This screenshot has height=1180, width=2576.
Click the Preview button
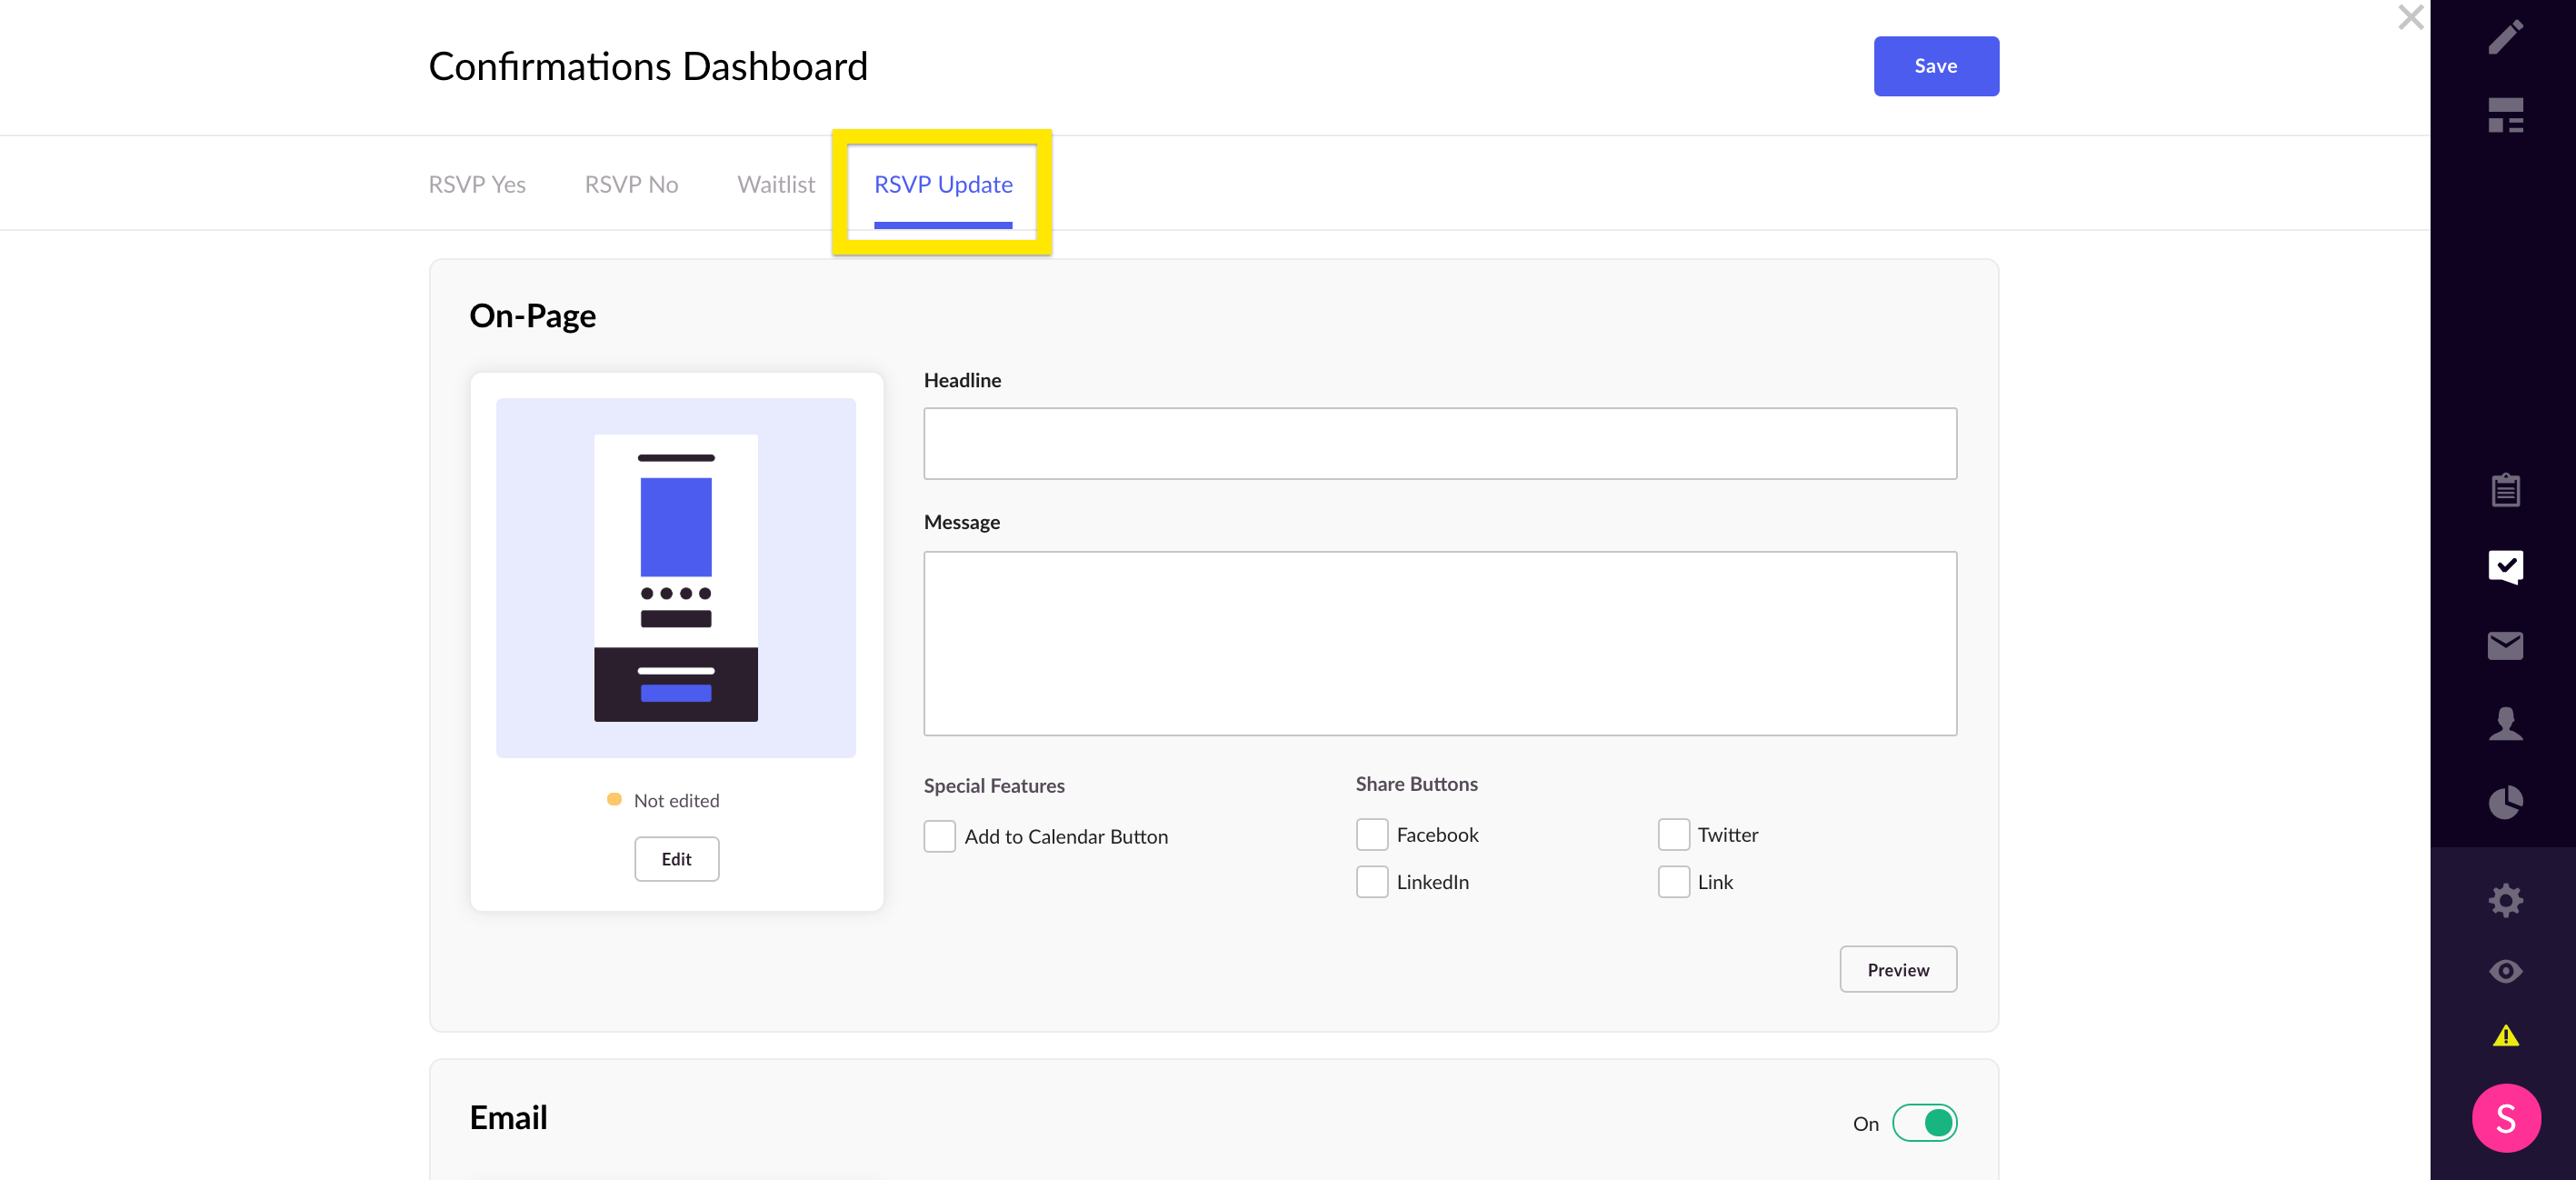(x=1897, y=969)
